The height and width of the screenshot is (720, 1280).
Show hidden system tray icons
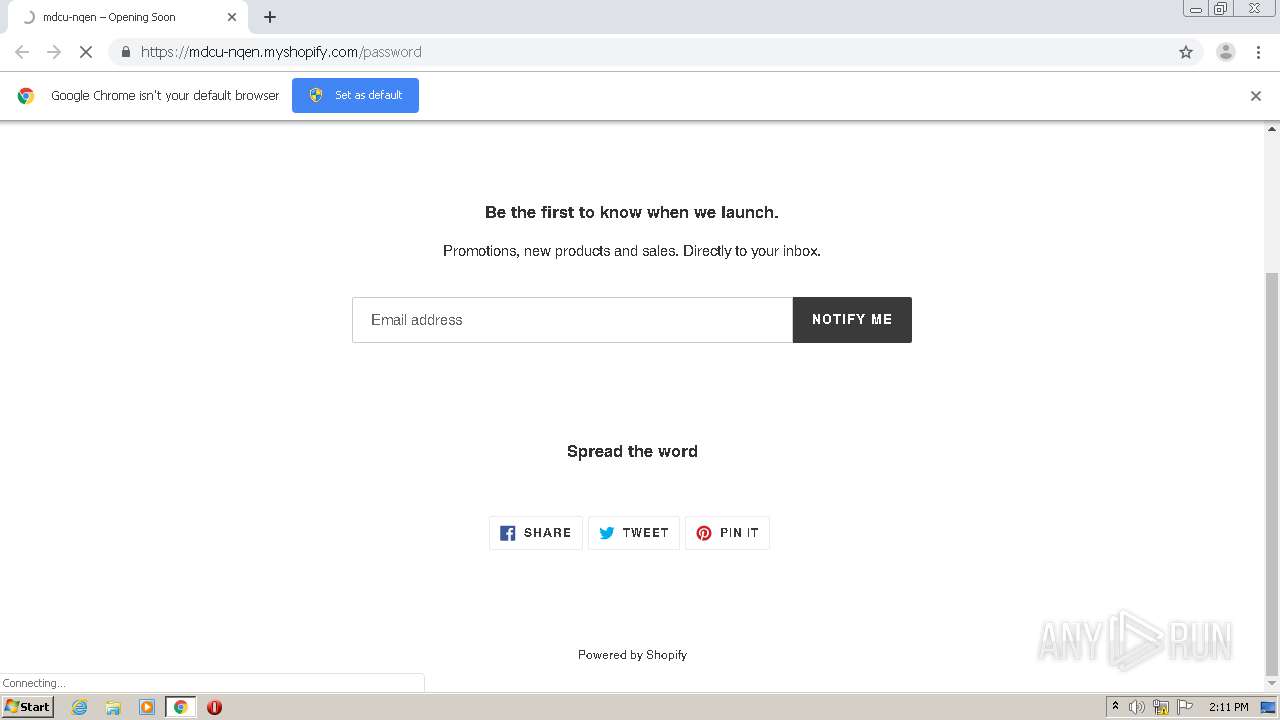1116,706
